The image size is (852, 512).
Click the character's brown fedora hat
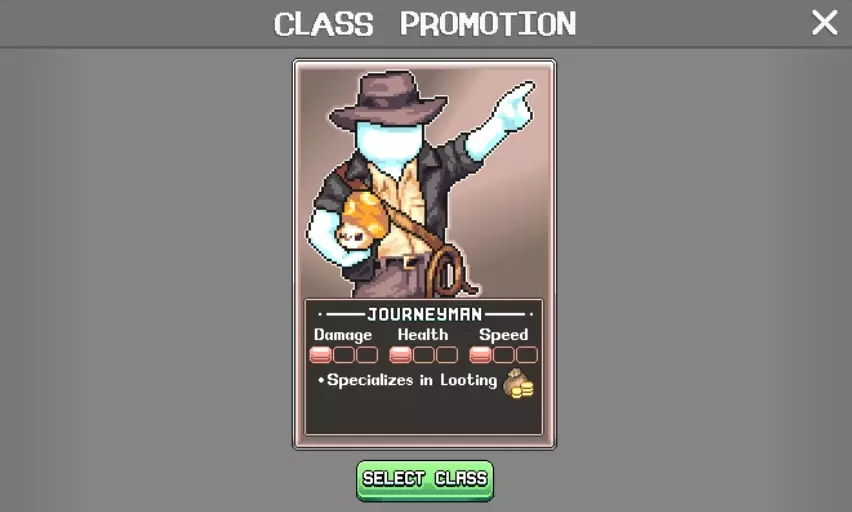(x=388, y=99)
